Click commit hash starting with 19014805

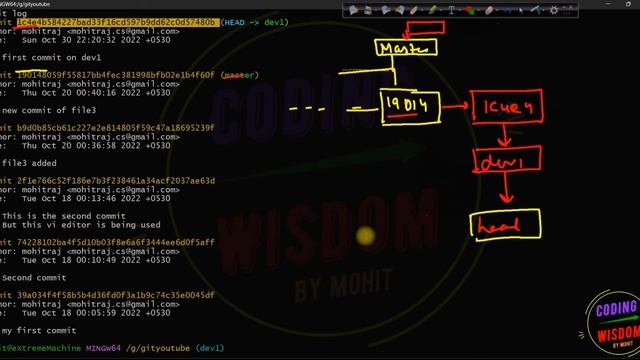pos(116,75)
